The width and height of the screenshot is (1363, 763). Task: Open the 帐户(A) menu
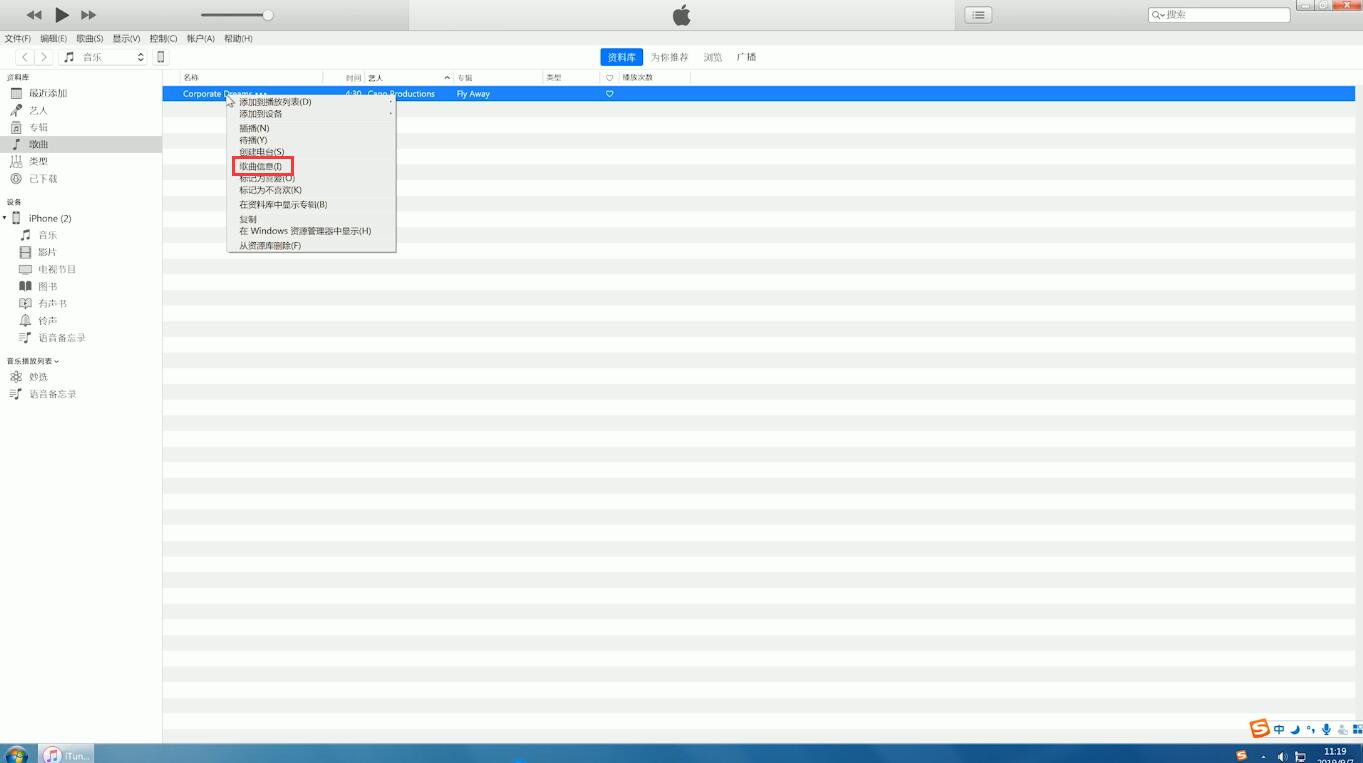click(x=200, y=39)
